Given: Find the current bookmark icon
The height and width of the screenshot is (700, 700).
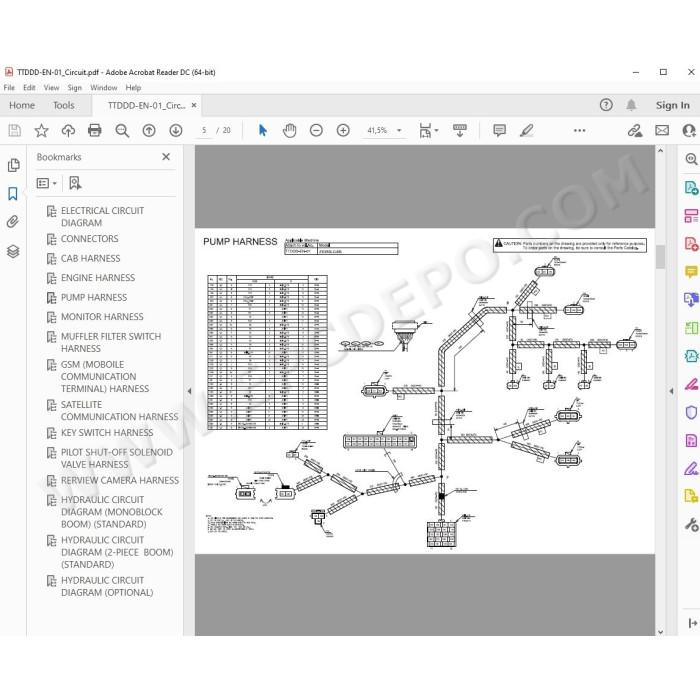Looking at the screenshot, I should [75, 183].
